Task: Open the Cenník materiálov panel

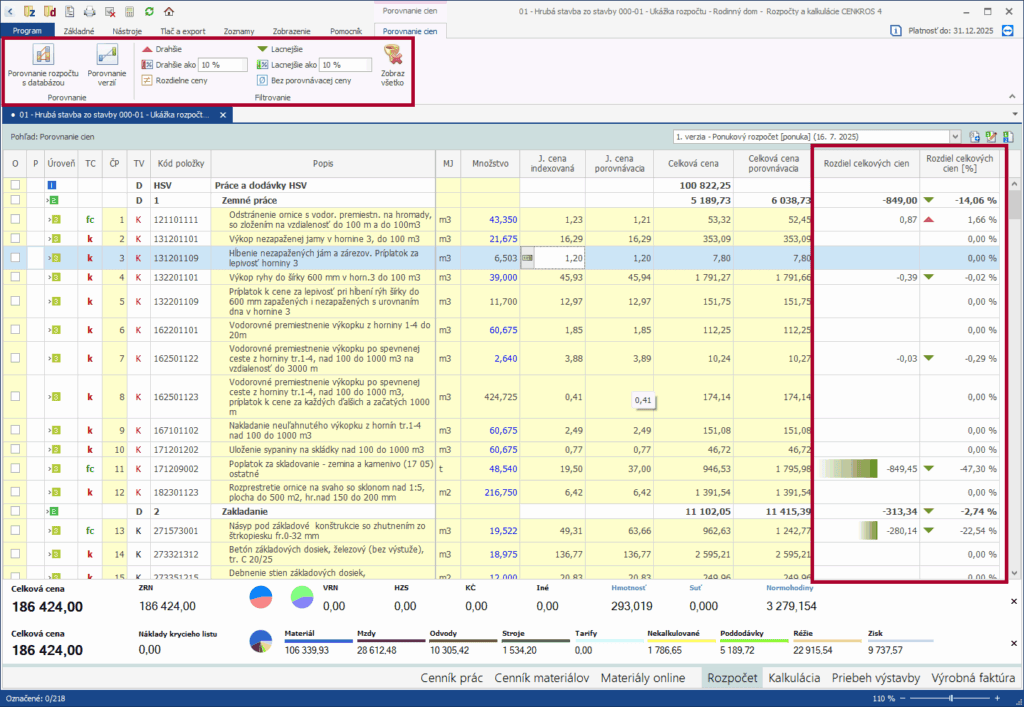Action: pyautogui.click(x=541, y=678)
